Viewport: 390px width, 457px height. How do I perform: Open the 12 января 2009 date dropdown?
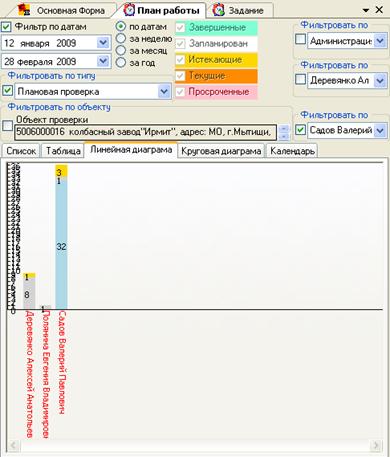coord(103,43)
